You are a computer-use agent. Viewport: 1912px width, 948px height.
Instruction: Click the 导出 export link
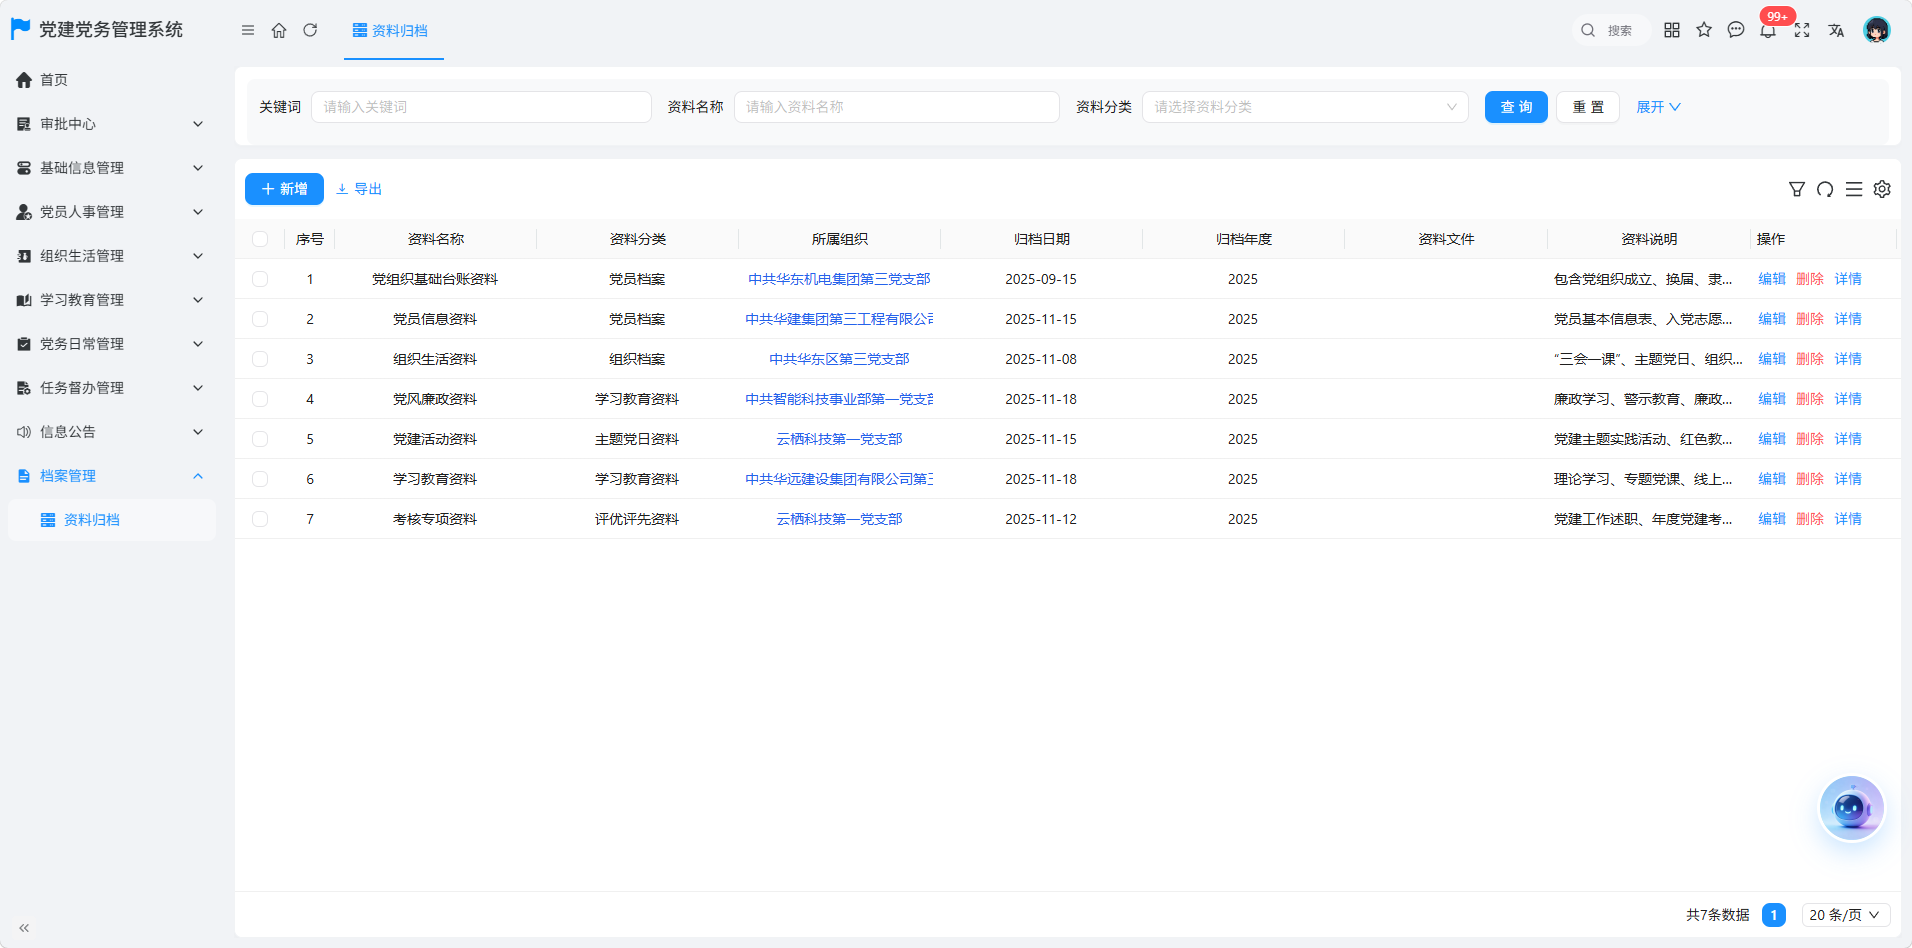click(359, 189)
